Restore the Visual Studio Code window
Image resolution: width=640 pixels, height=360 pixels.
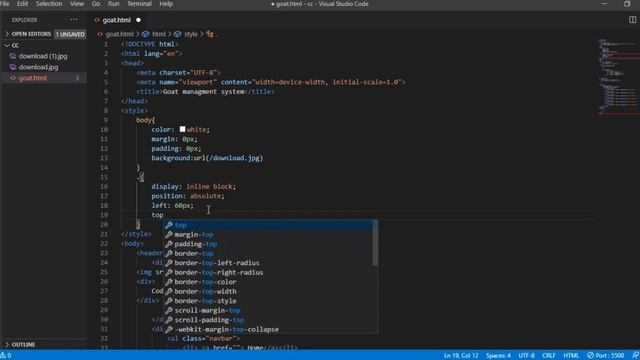[627, 4]
